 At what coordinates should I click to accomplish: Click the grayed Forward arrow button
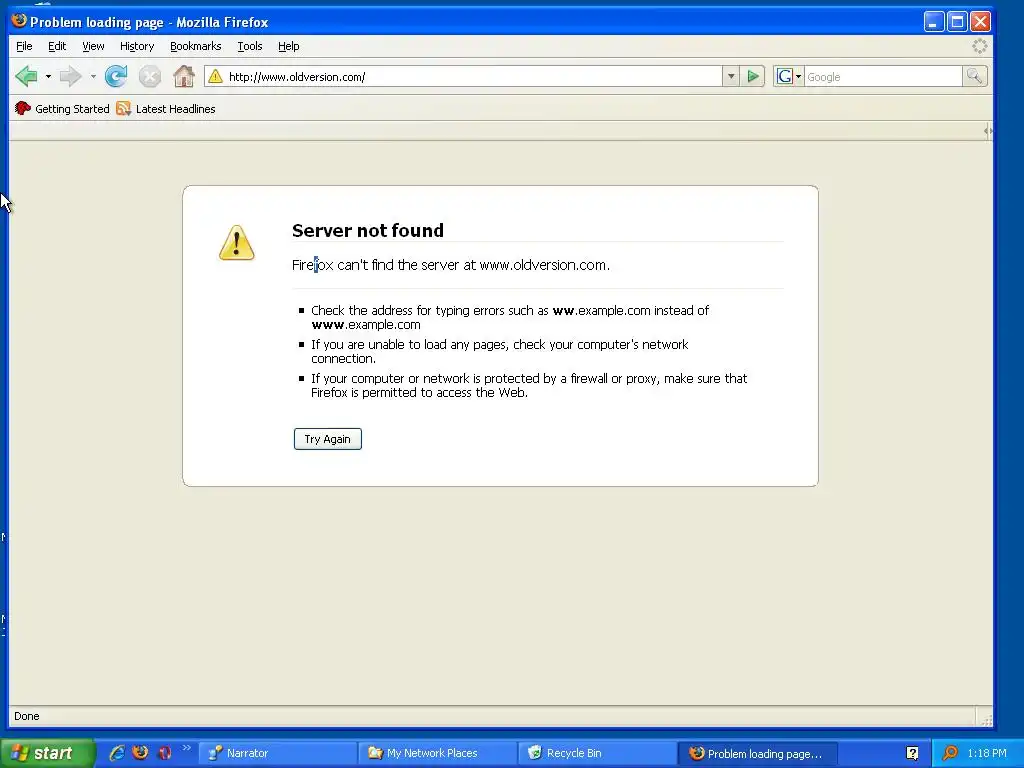70,76
